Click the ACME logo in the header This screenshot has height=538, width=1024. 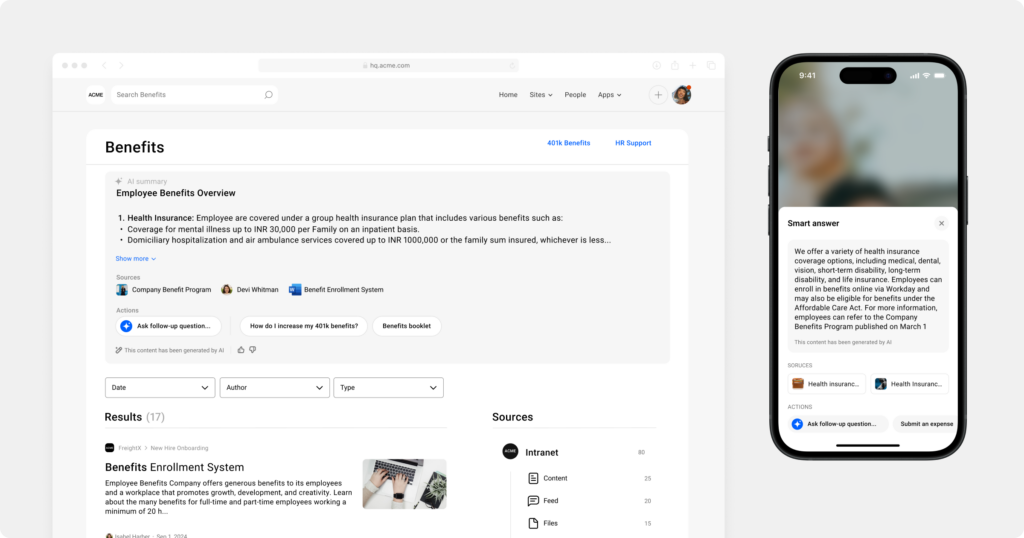(x=95, y=95)
